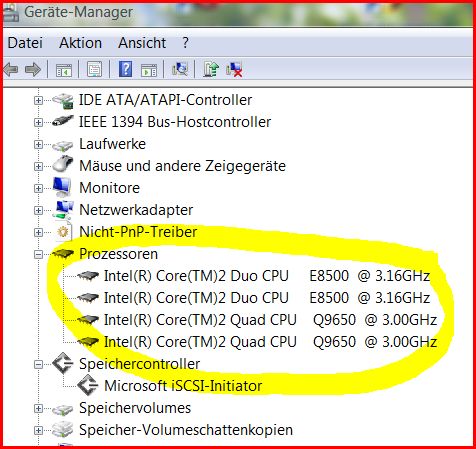Select the Laufwerke drive icon

coord(63,145)
